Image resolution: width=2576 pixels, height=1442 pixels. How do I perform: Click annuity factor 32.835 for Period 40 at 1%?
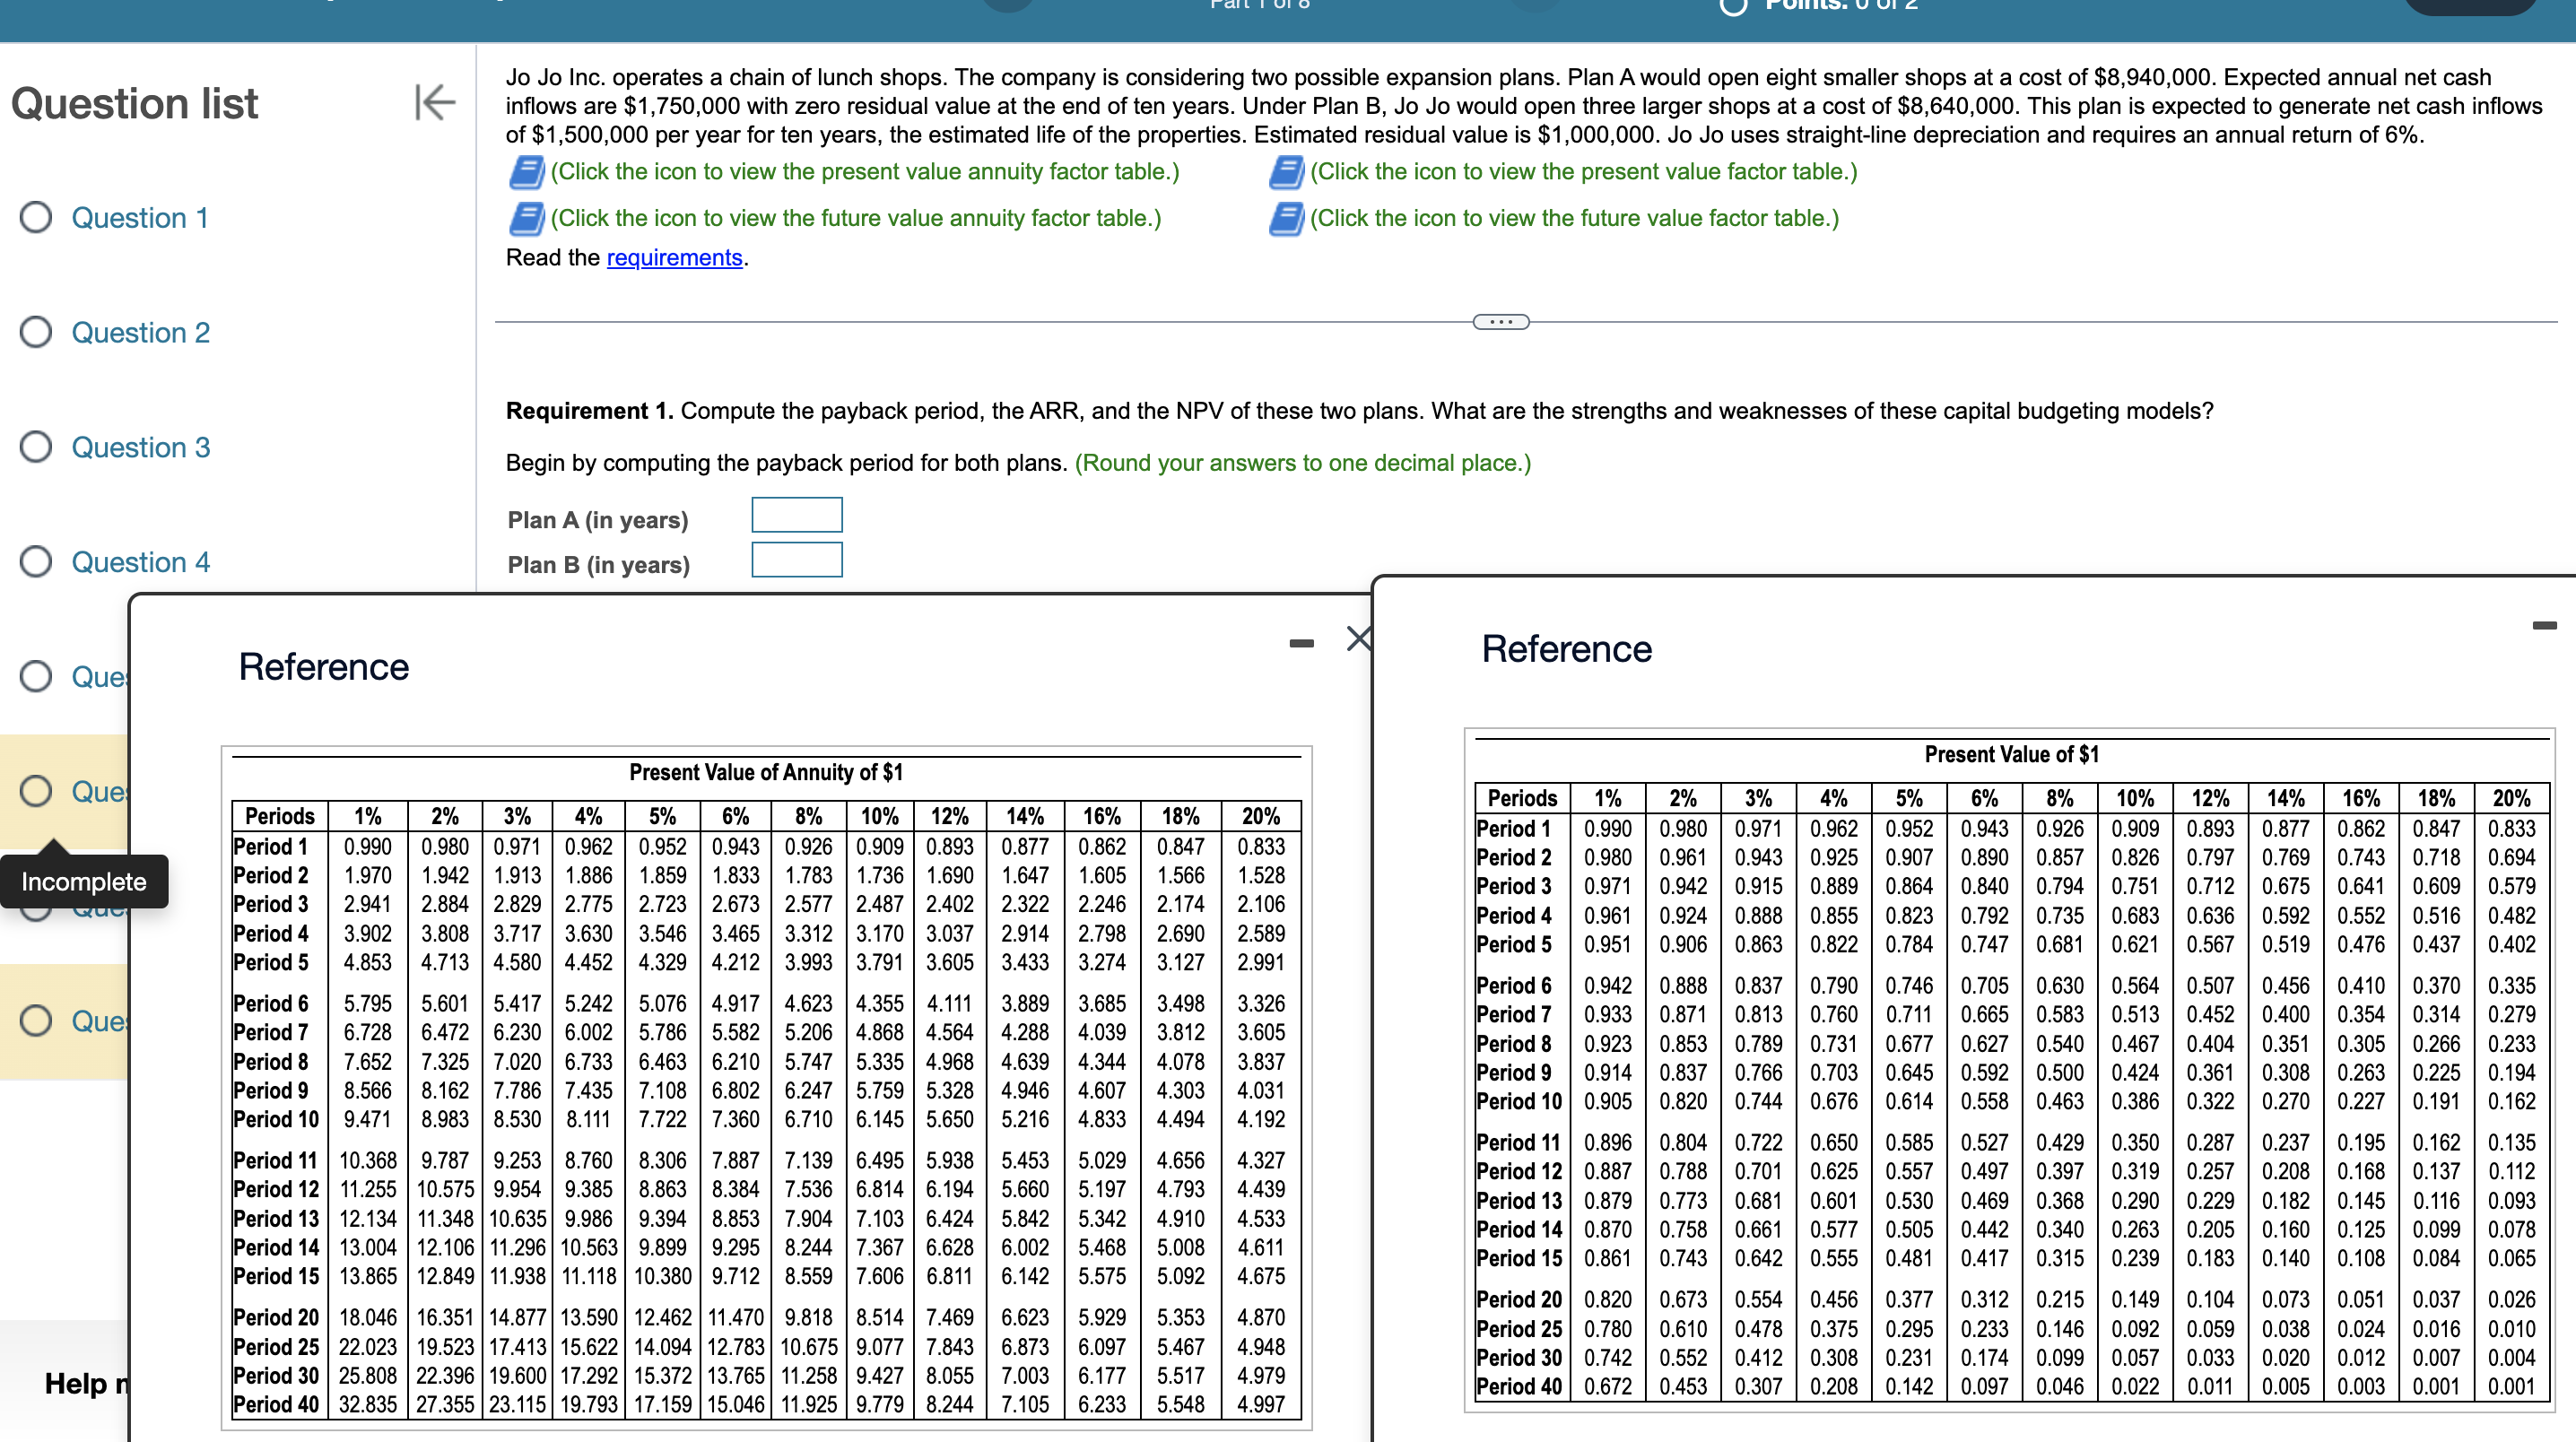point(368,1404)
